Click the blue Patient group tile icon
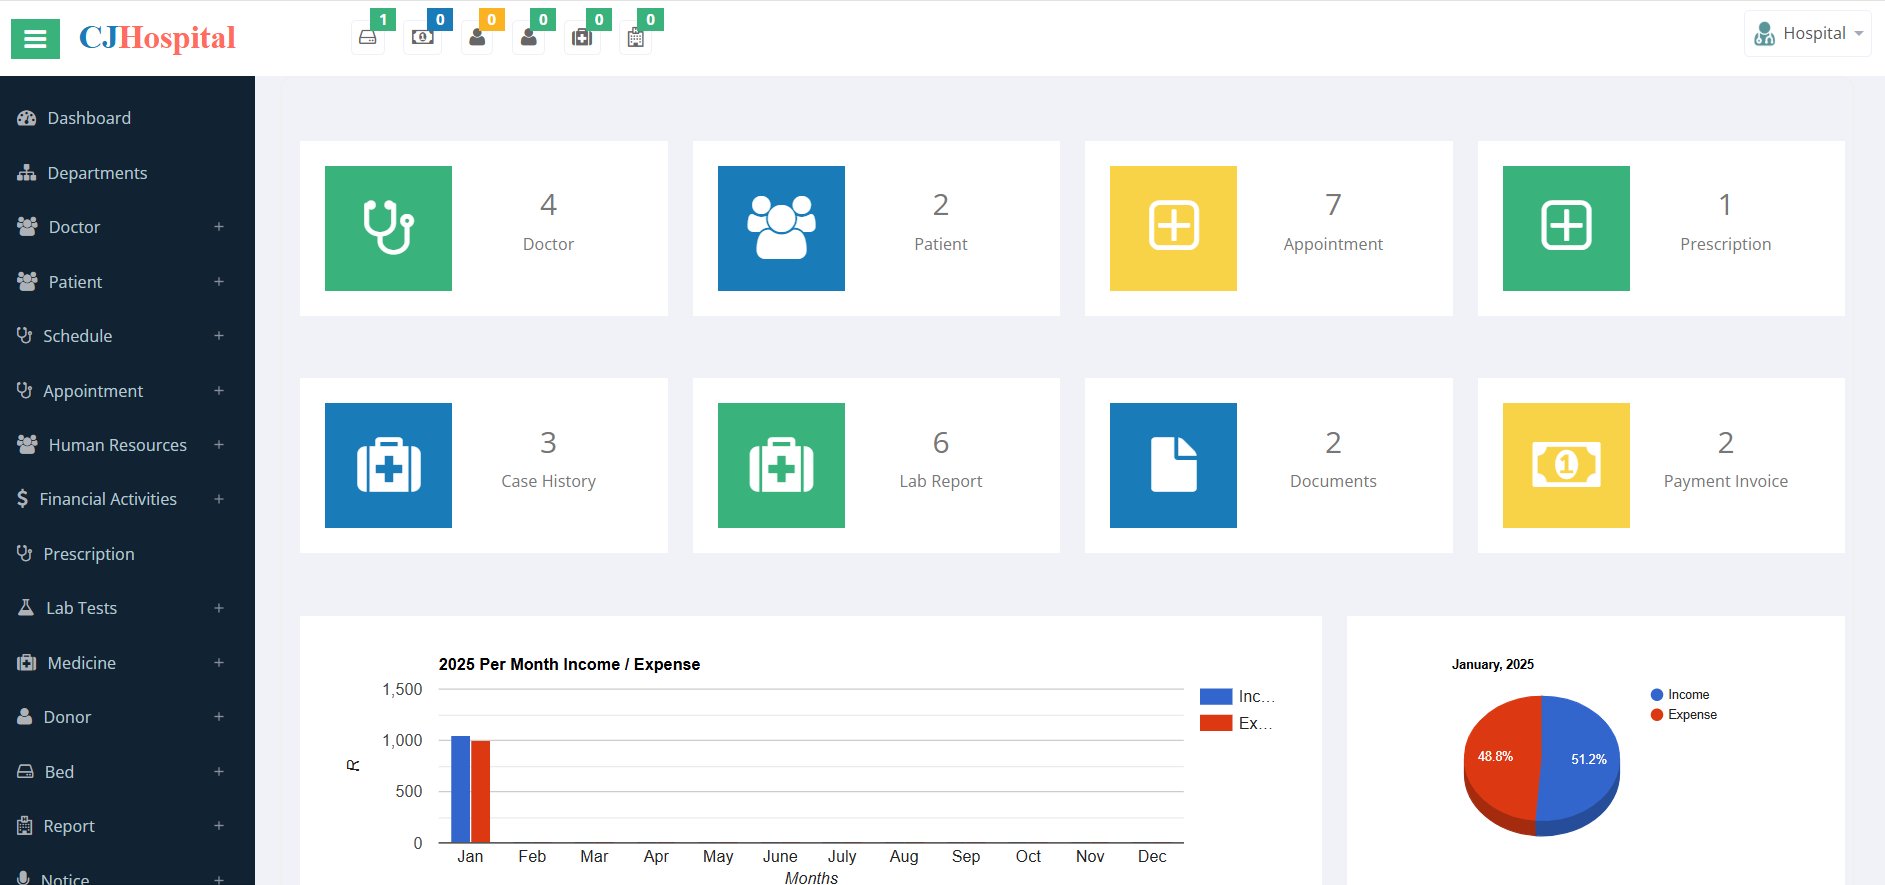 [x=781, y=228]
